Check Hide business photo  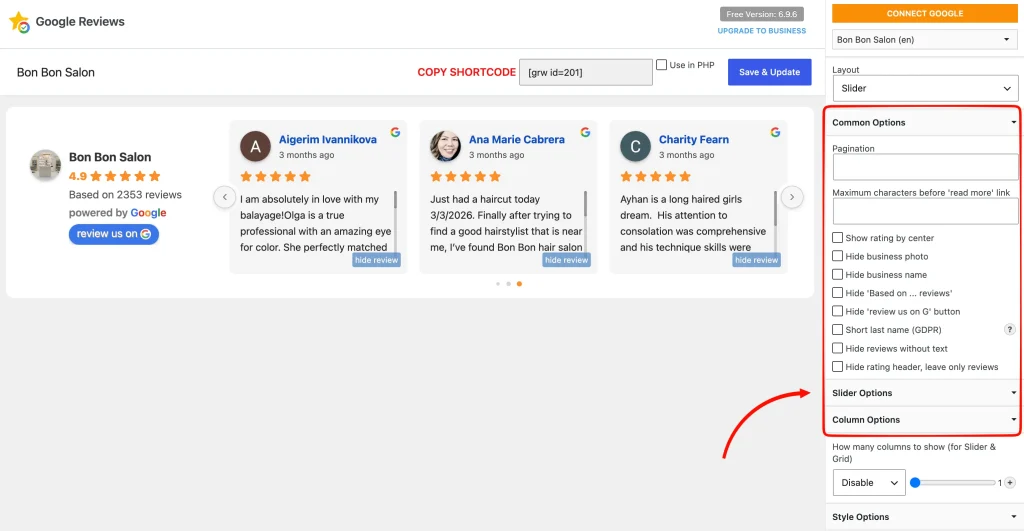tap(837, 256)
